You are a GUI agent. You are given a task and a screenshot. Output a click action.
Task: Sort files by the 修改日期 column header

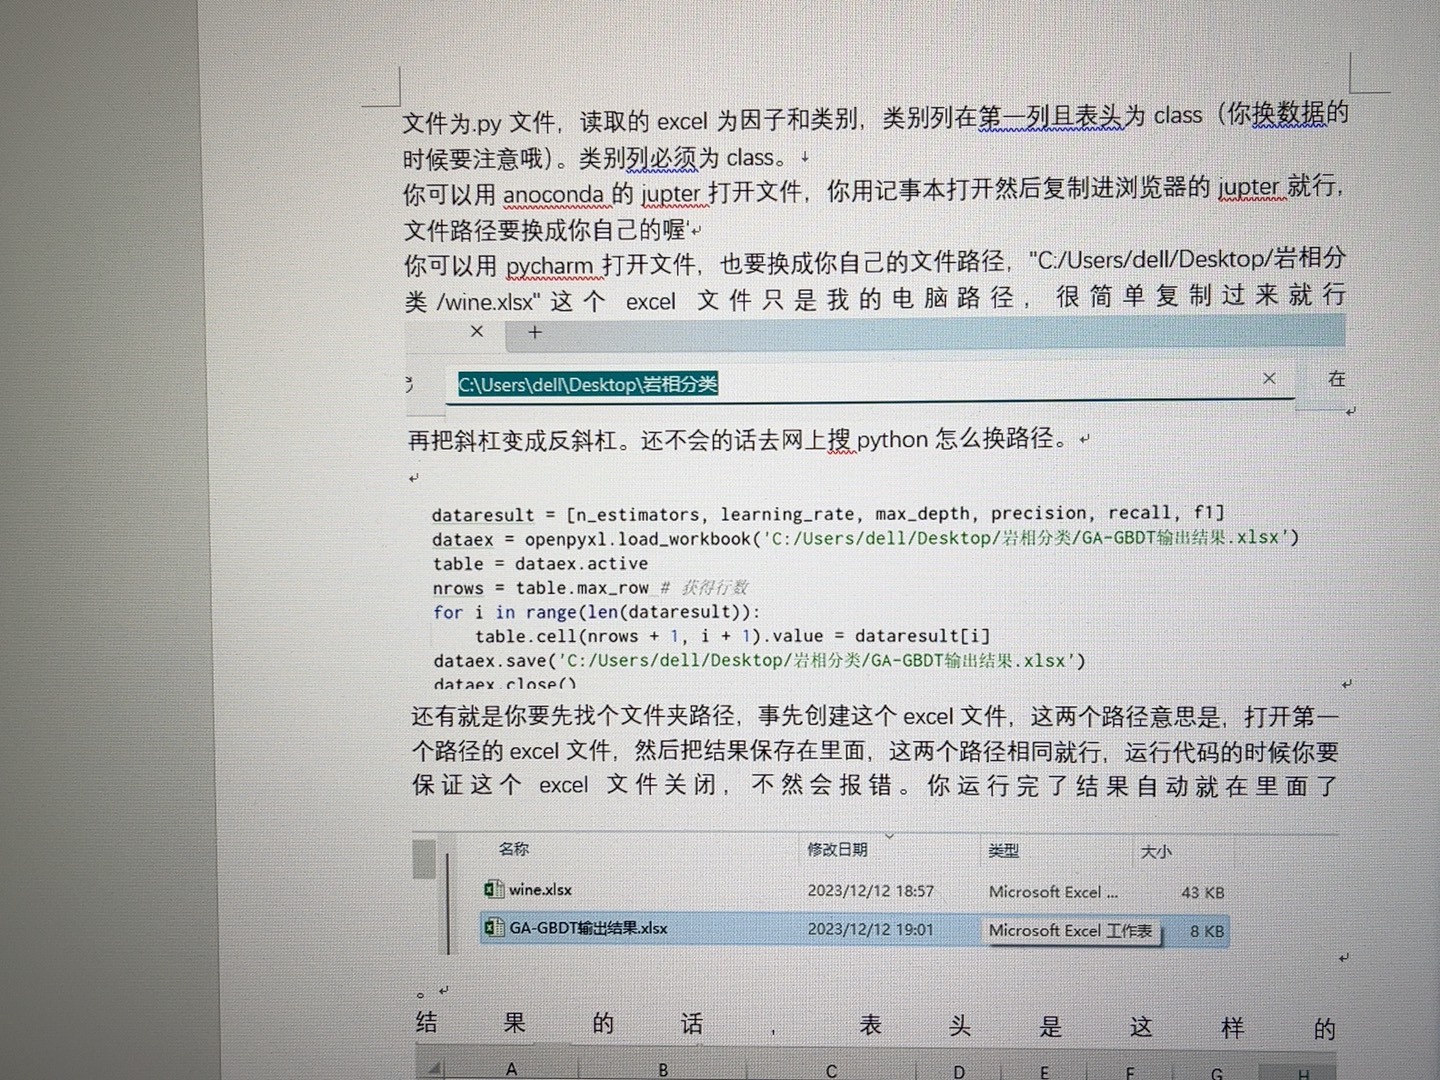coord(837,850)
